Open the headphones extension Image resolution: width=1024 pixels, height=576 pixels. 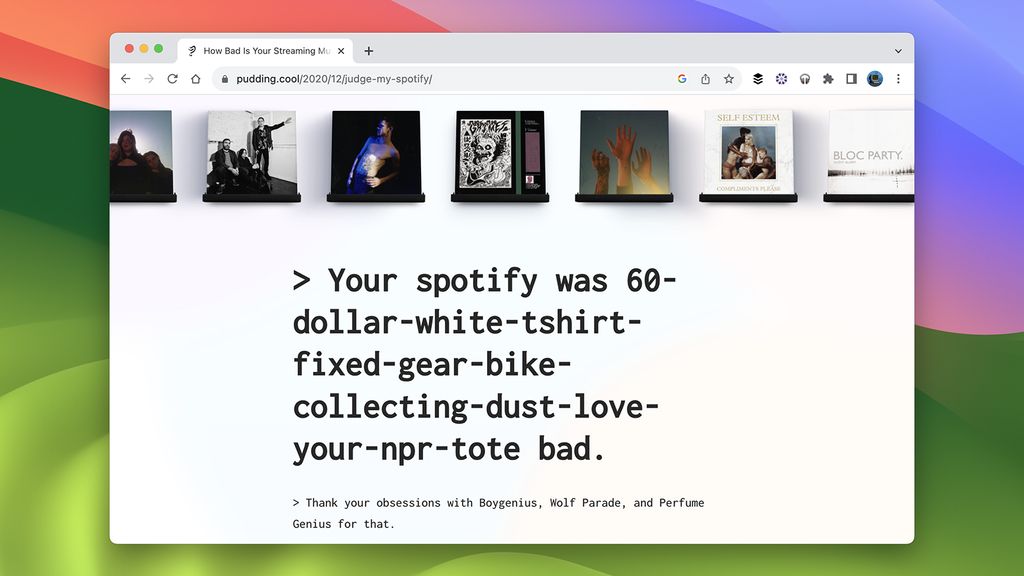[x=805, y=78]
